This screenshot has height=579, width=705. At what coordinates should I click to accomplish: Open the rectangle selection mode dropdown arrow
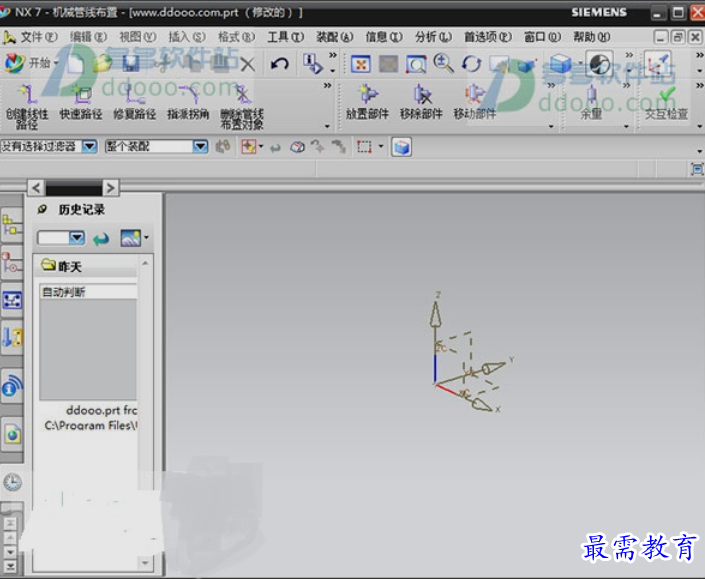tap(381, 147)
